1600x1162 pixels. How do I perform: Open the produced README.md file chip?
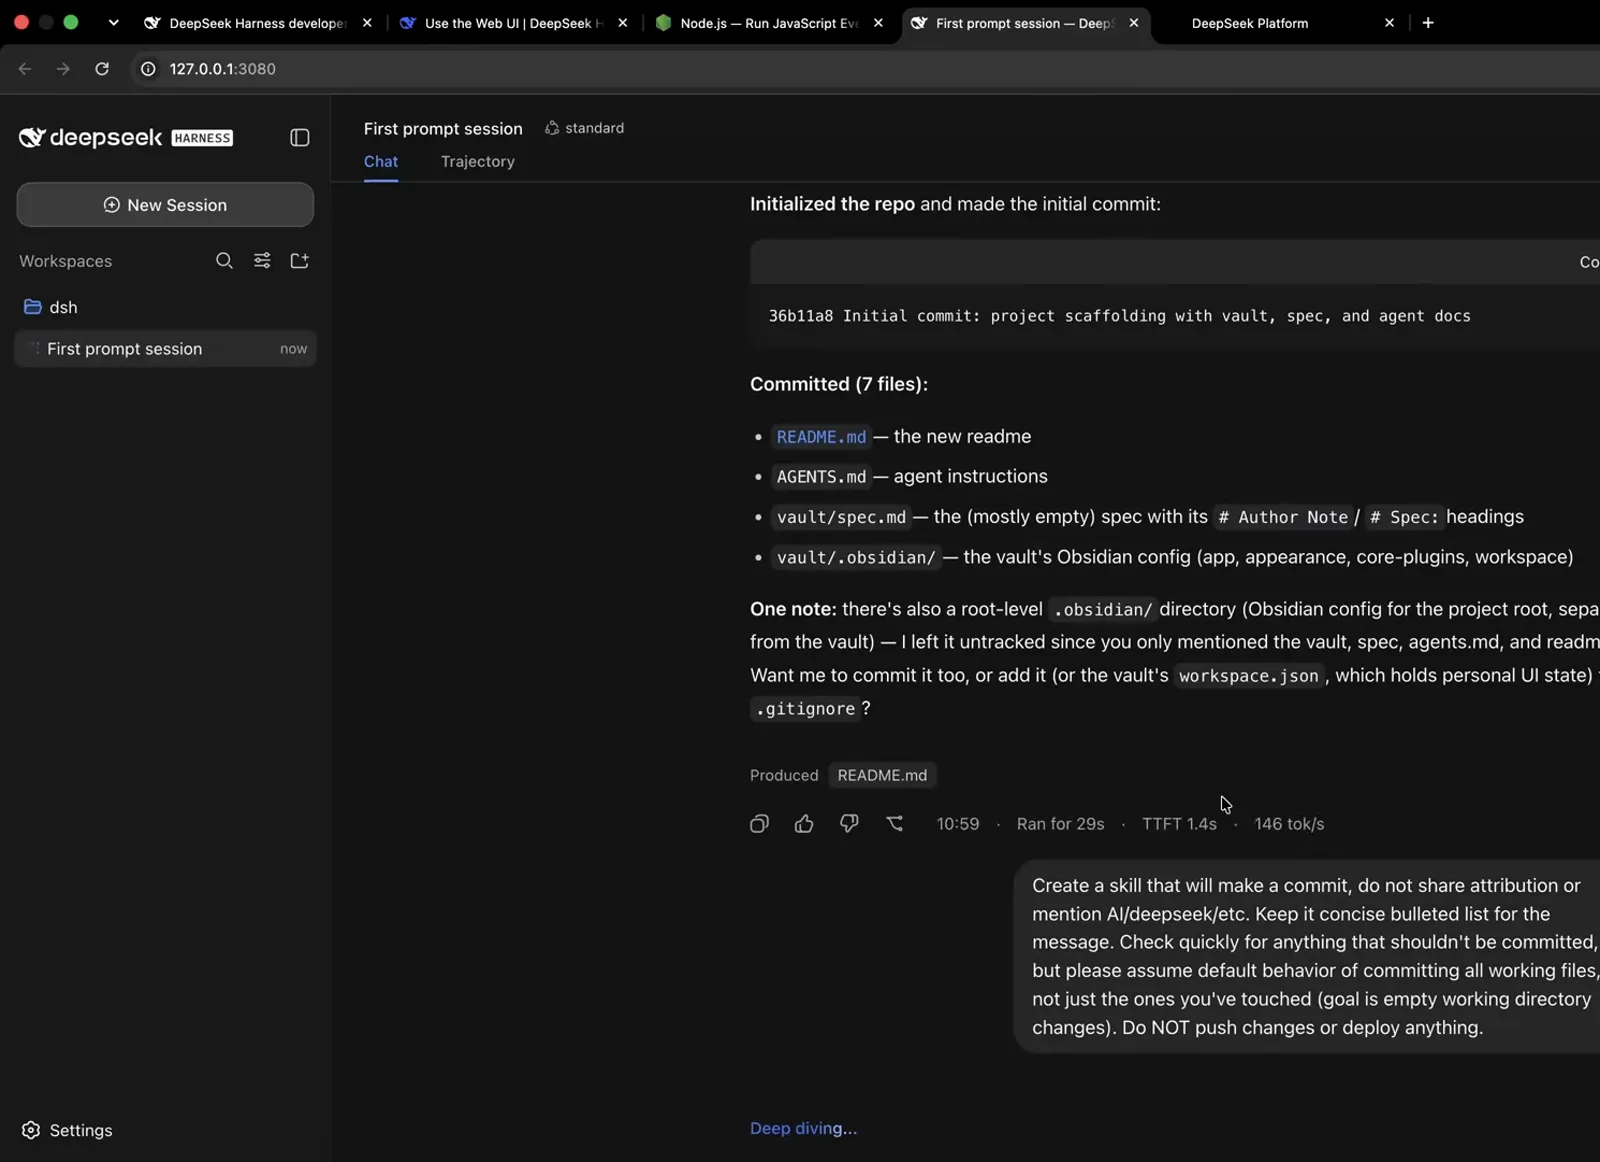point(882,775)
